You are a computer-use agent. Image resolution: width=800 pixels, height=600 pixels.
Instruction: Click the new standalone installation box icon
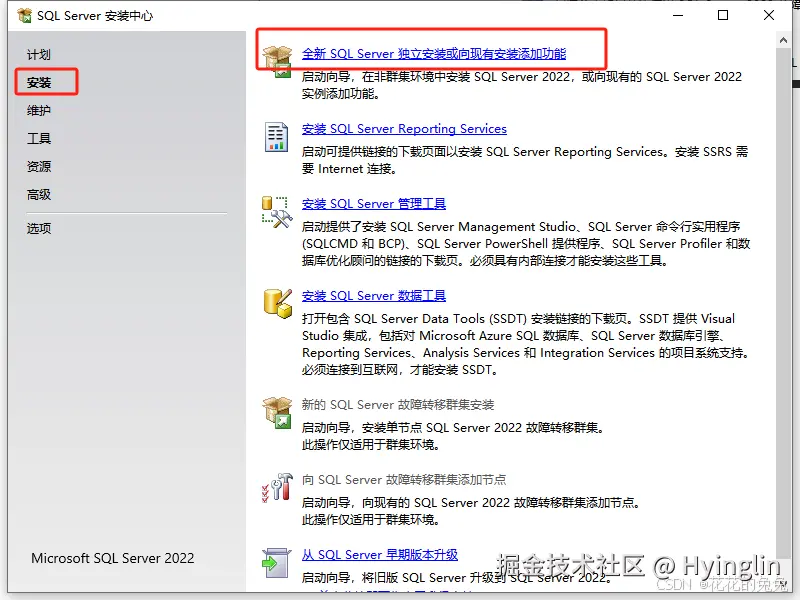[x=277, y=61]
